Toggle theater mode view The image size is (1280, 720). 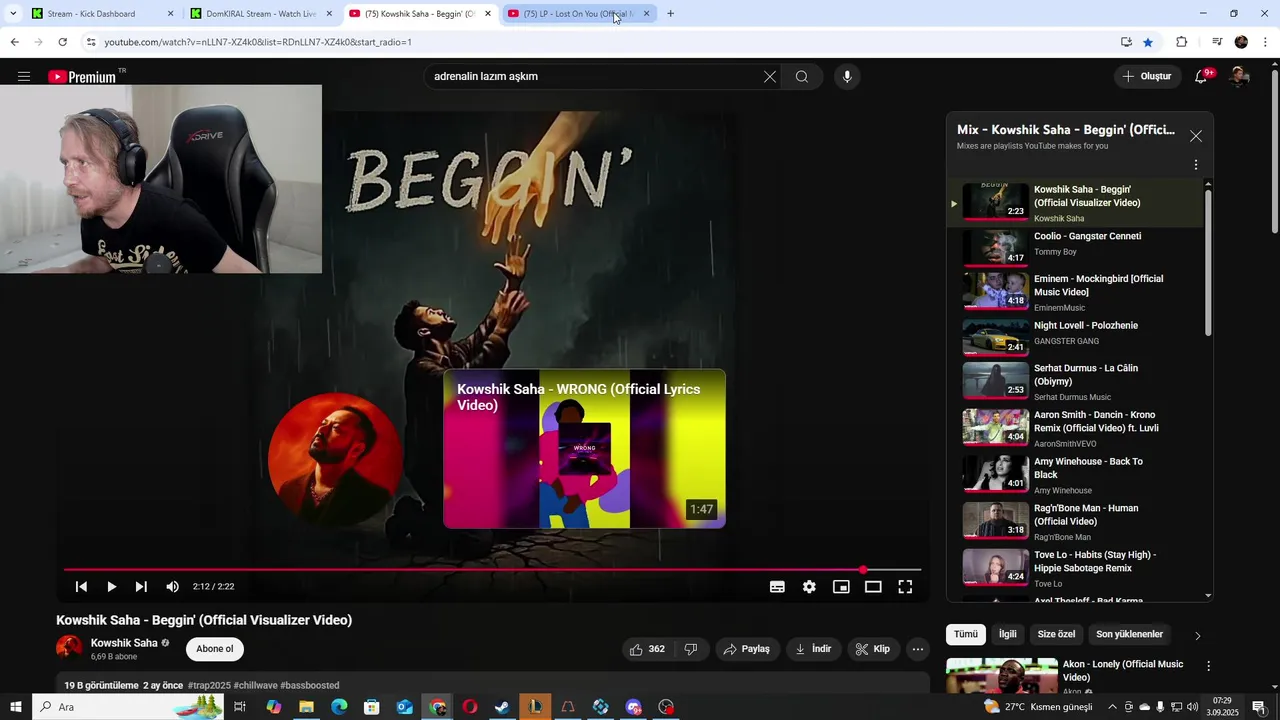(873, 587)
